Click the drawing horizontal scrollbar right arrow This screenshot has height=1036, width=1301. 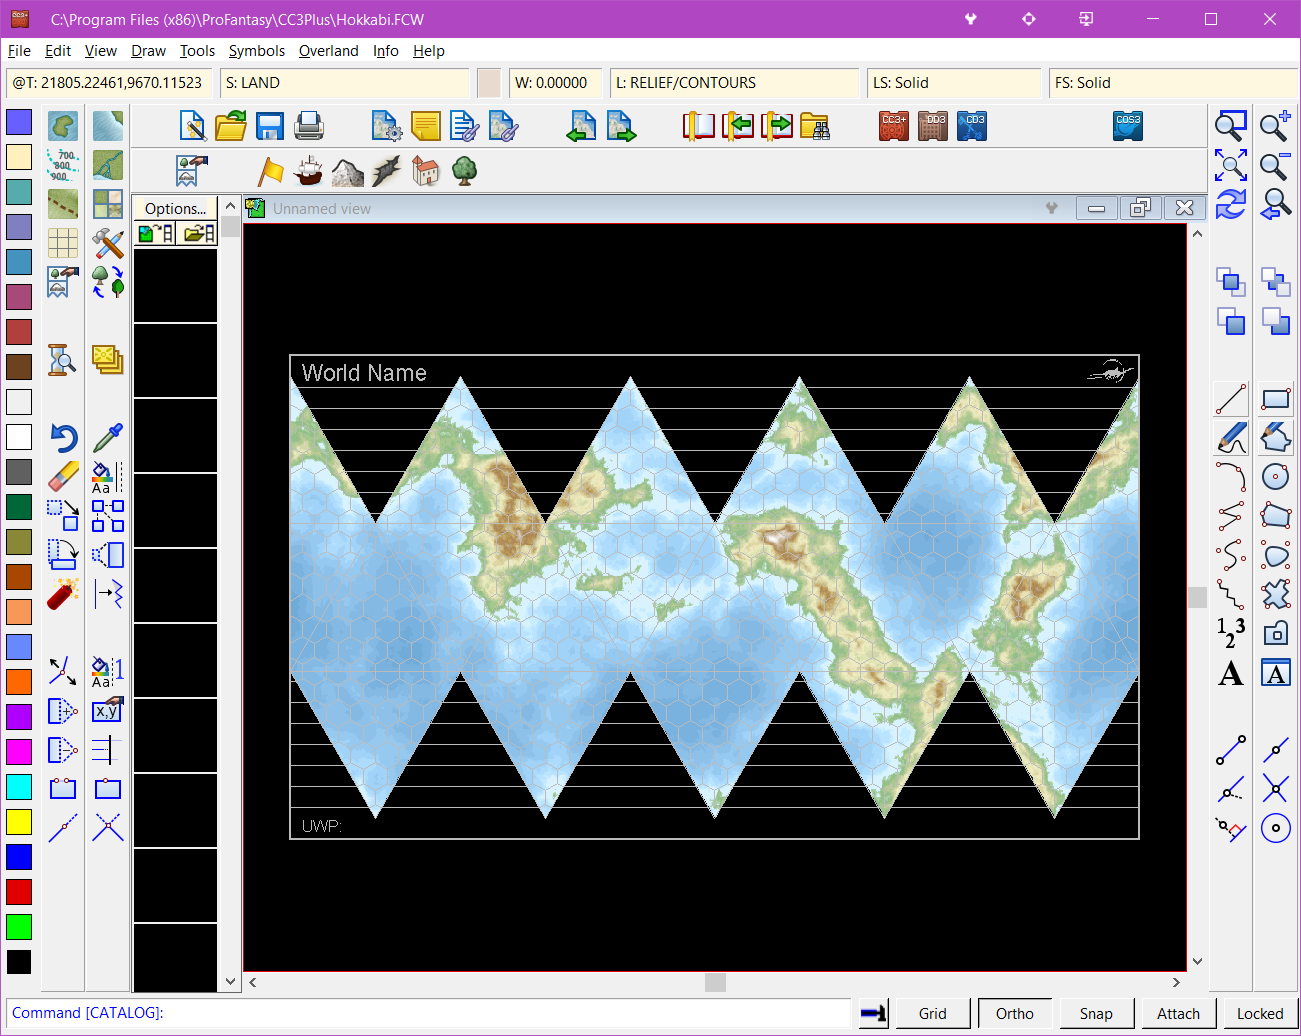(x=1176, y=982)
